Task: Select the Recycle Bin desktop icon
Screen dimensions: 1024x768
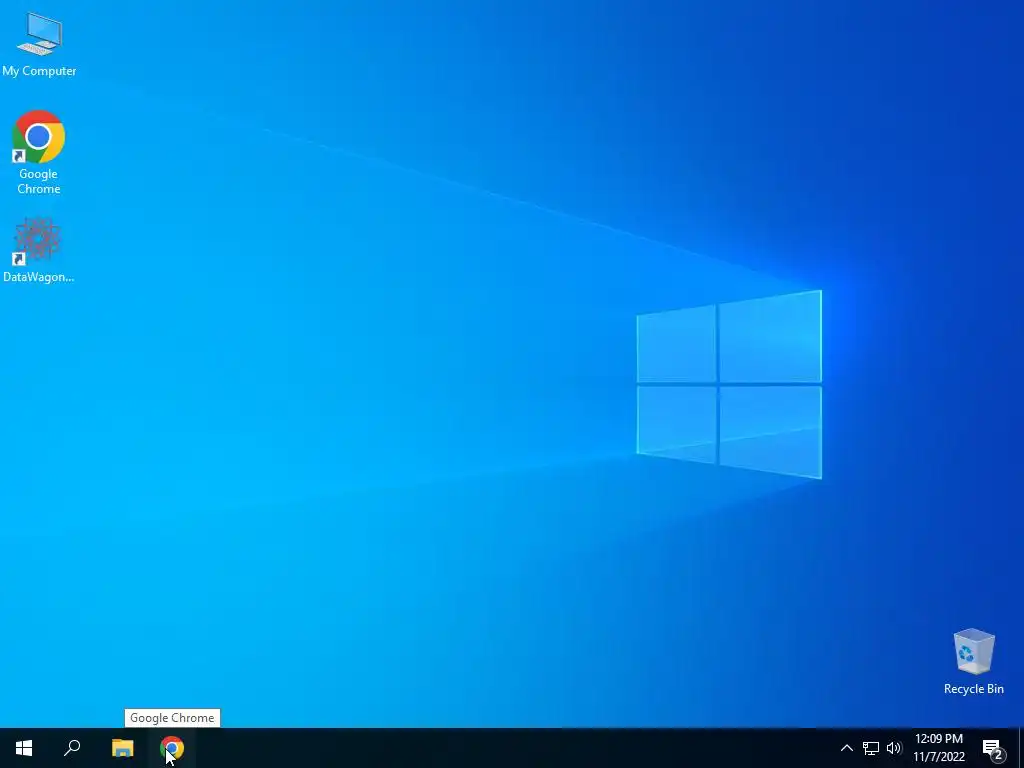Action: pyautogui.click(x=974, y=661)
